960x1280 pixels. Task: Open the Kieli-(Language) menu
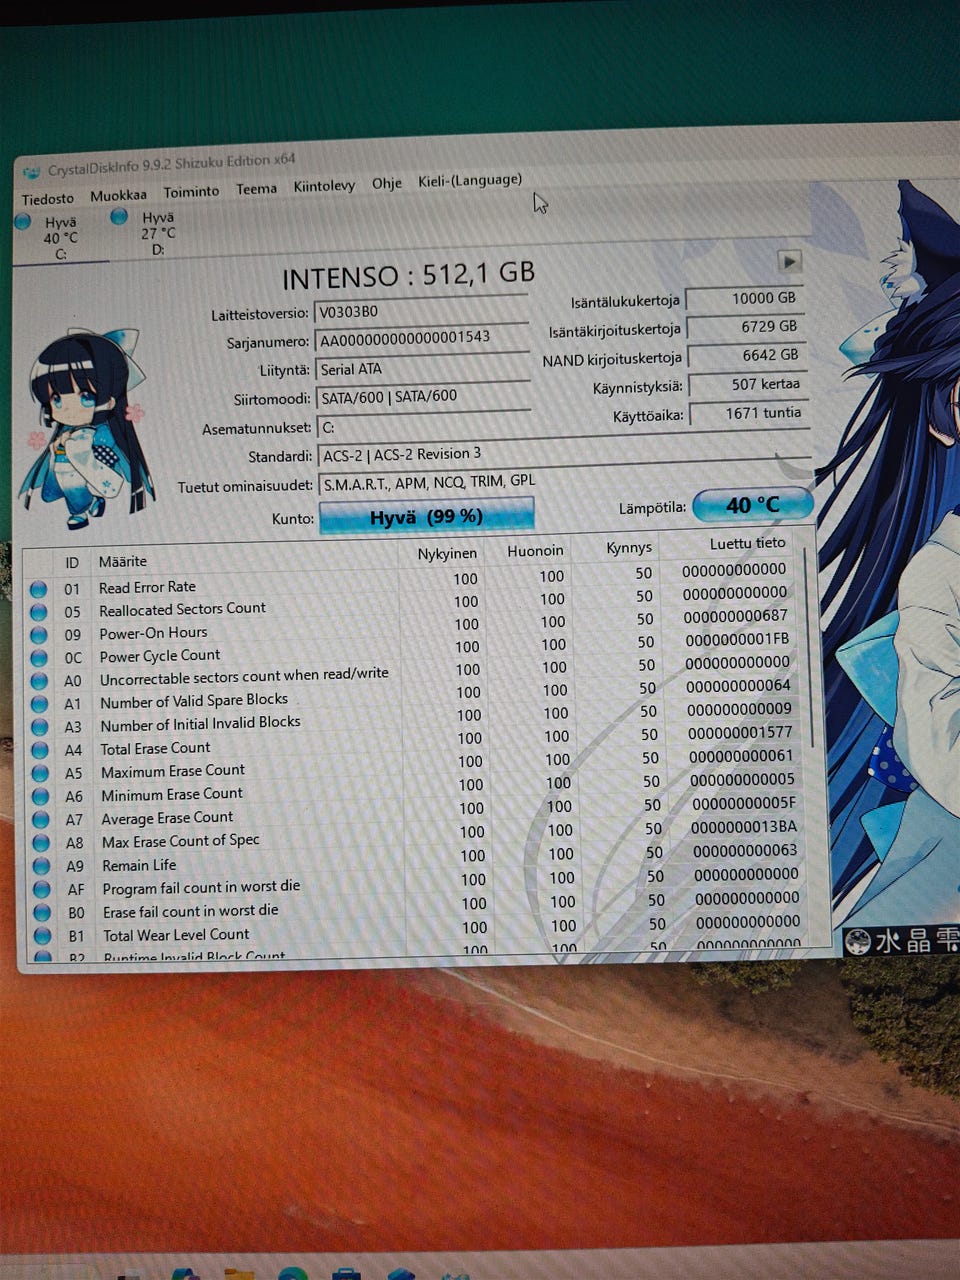pyautogui.click(x=470, y=180)
